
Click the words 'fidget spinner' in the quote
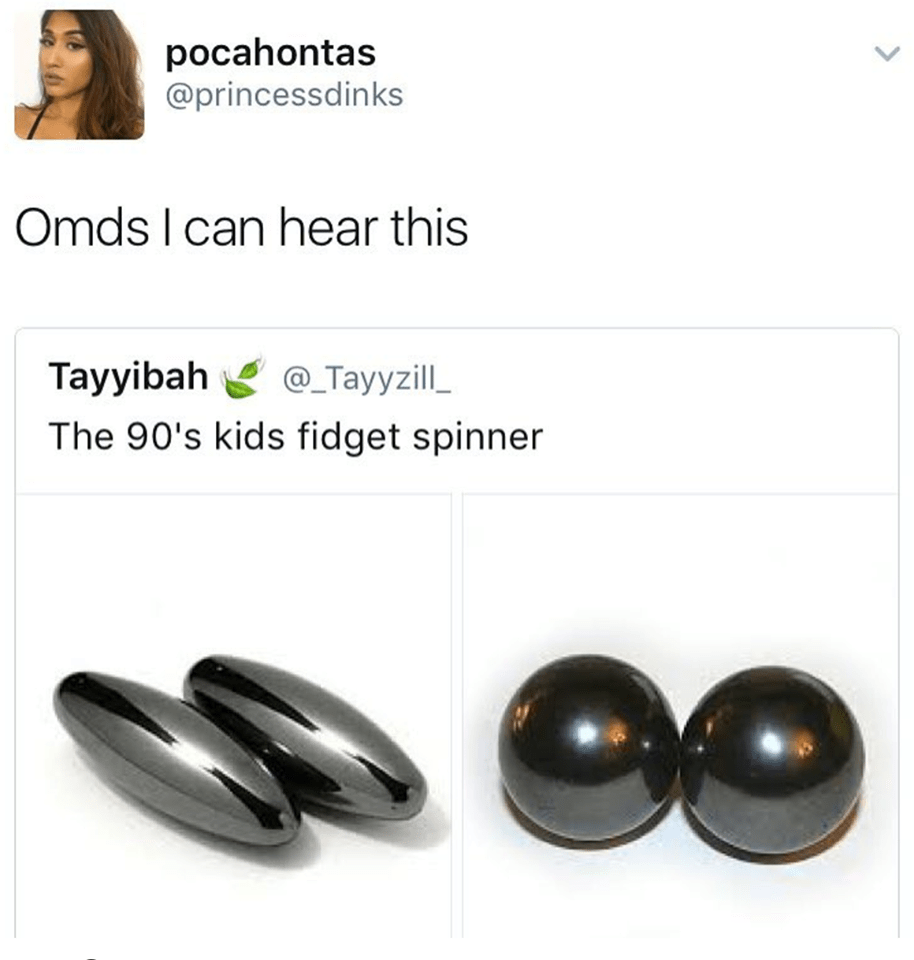click(x=421, y=438)
